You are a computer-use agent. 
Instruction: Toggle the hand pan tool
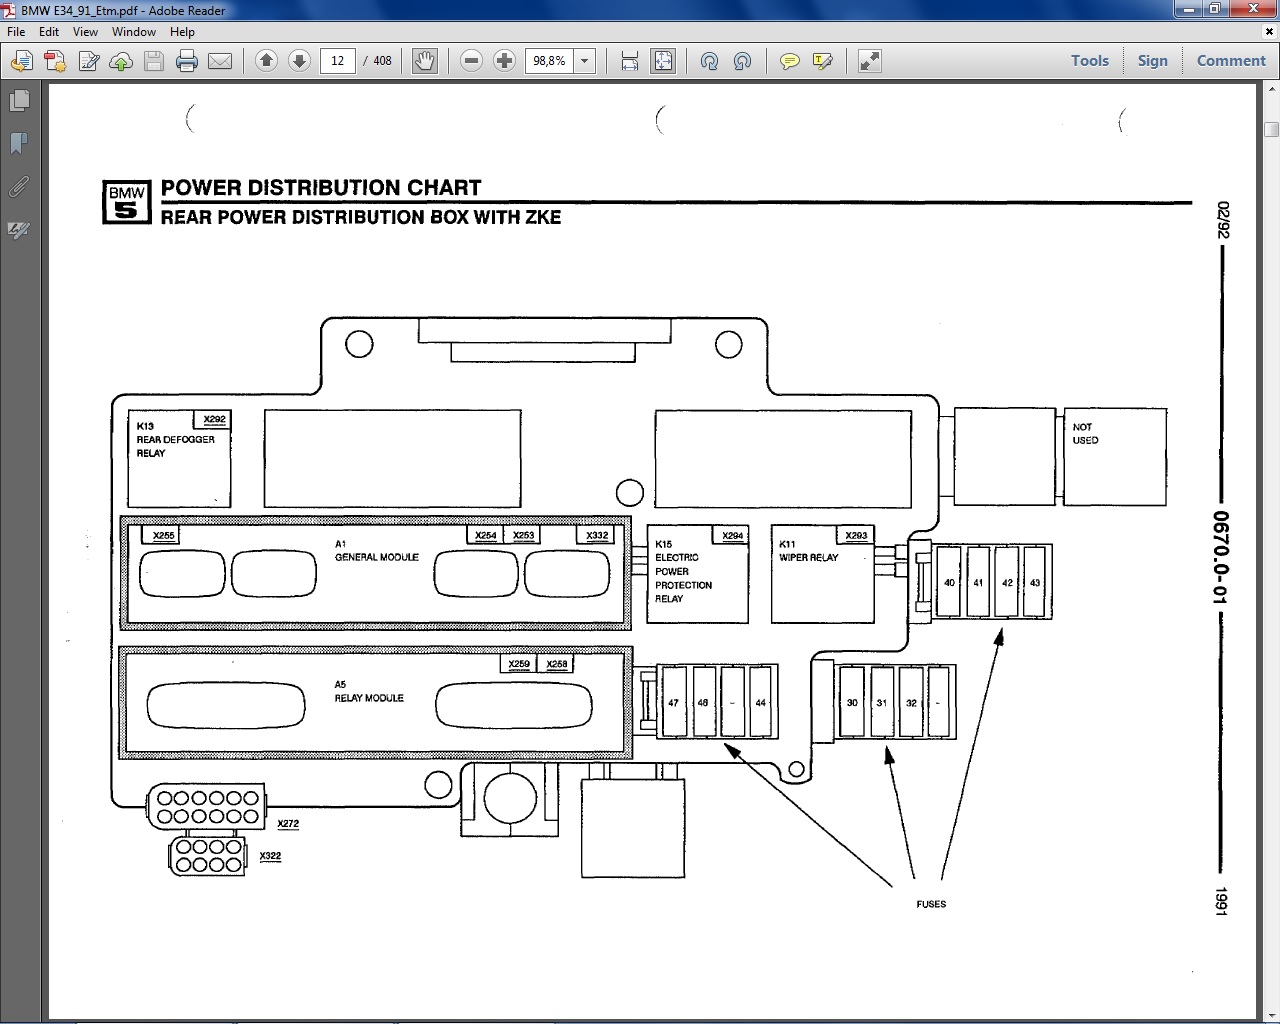click(425, 61)
